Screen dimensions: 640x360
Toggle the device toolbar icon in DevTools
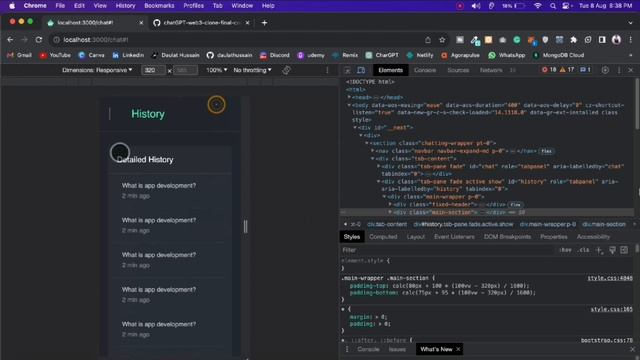click(x=361, y=70)
